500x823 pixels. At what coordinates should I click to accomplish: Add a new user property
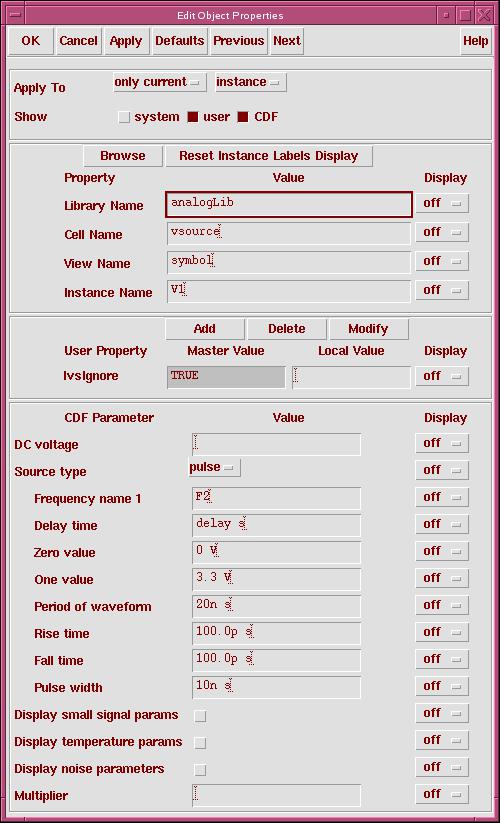tap(205, 329)
